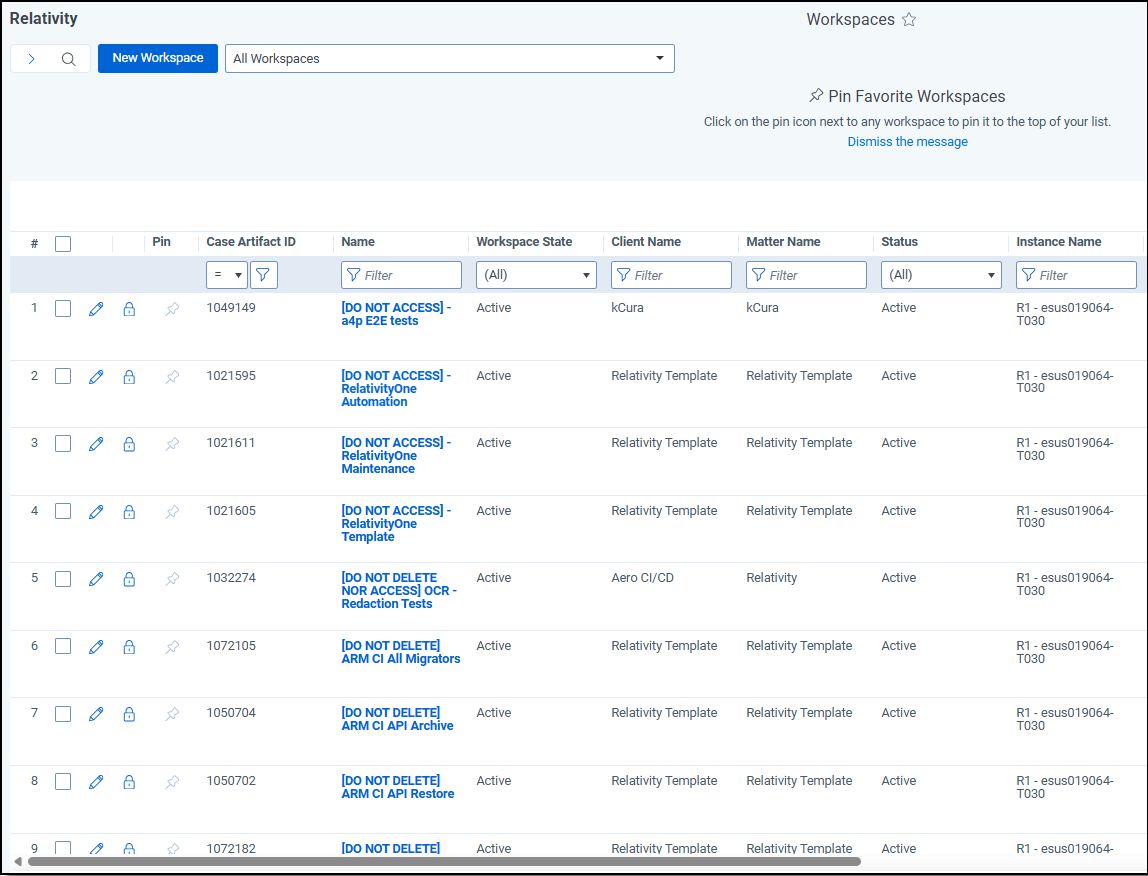This screenshot has height=876, width=1148.
Task: Open the All Workspaces view dropdown
Action: (x=450, y=59)
